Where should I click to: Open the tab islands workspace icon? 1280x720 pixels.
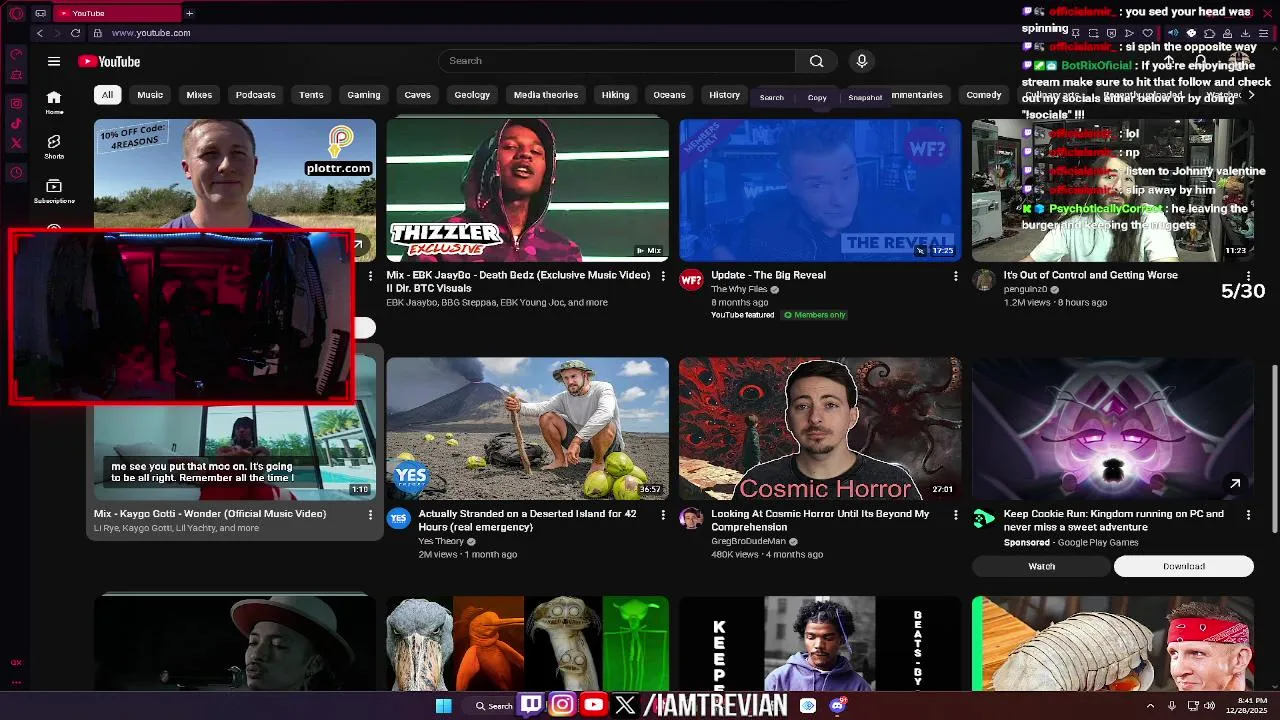pyautogui.click(x=40, y=13)
